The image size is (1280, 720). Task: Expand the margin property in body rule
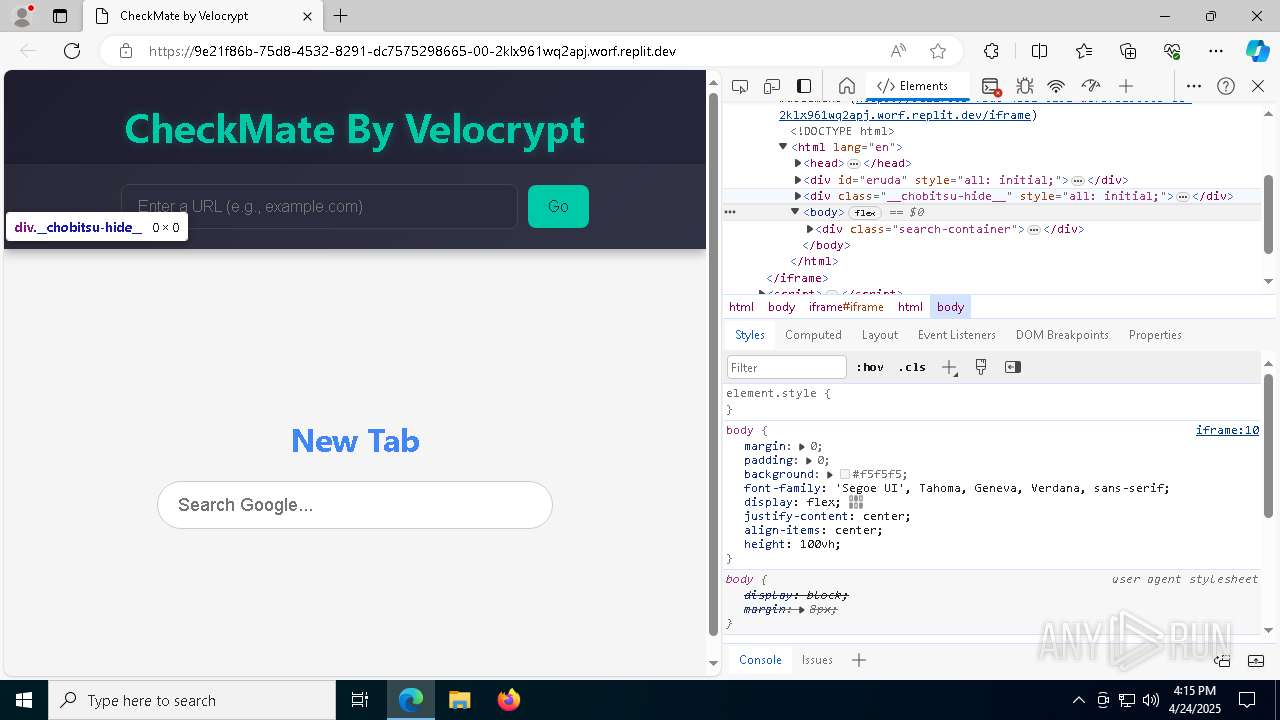coord(802,447)
